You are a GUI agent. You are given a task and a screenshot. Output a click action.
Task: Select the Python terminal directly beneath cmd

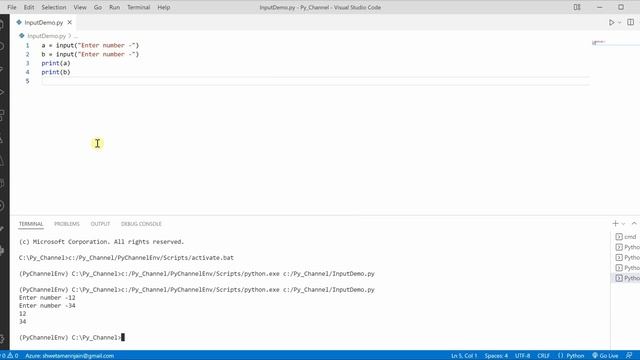tap(627, 247)
